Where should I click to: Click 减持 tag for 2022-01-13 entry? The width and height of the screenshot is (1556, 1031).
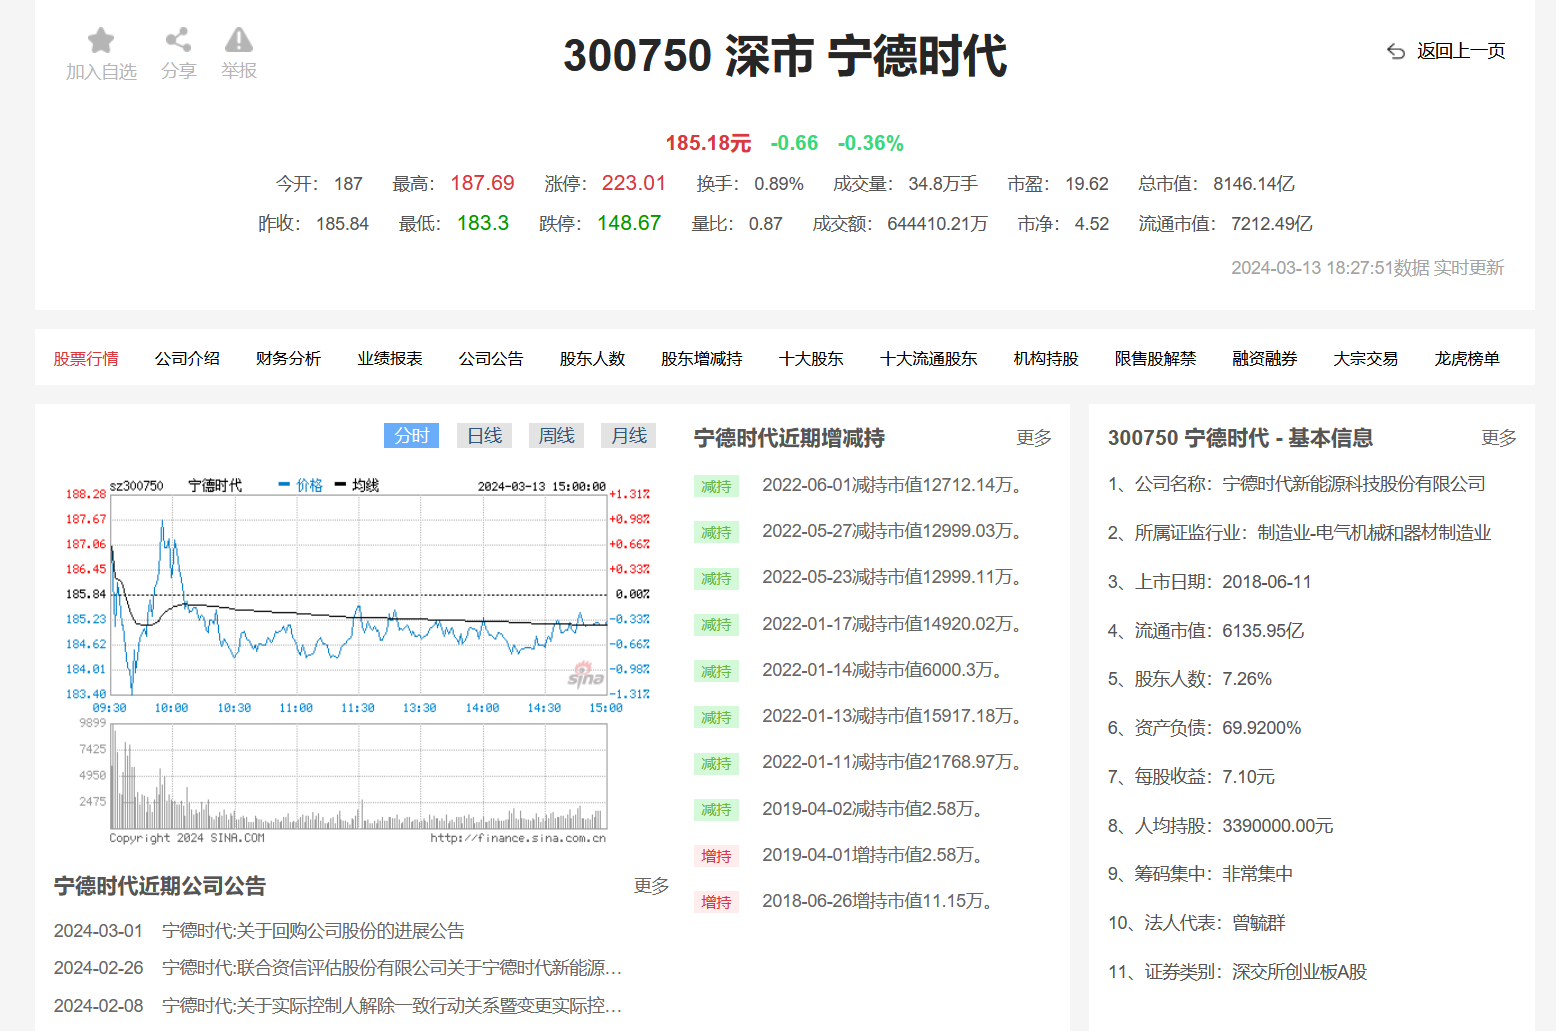click(716, 718)
